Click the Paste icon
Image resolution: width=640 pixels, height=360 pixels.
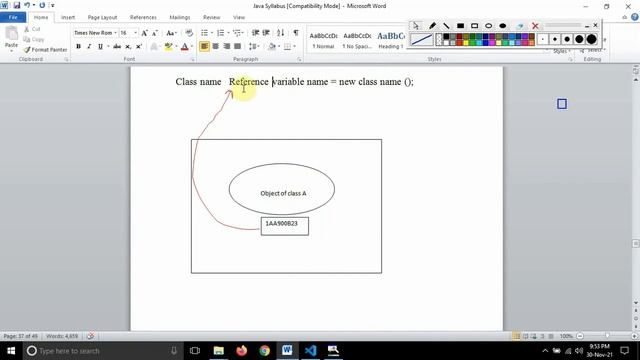pos(11,33)
